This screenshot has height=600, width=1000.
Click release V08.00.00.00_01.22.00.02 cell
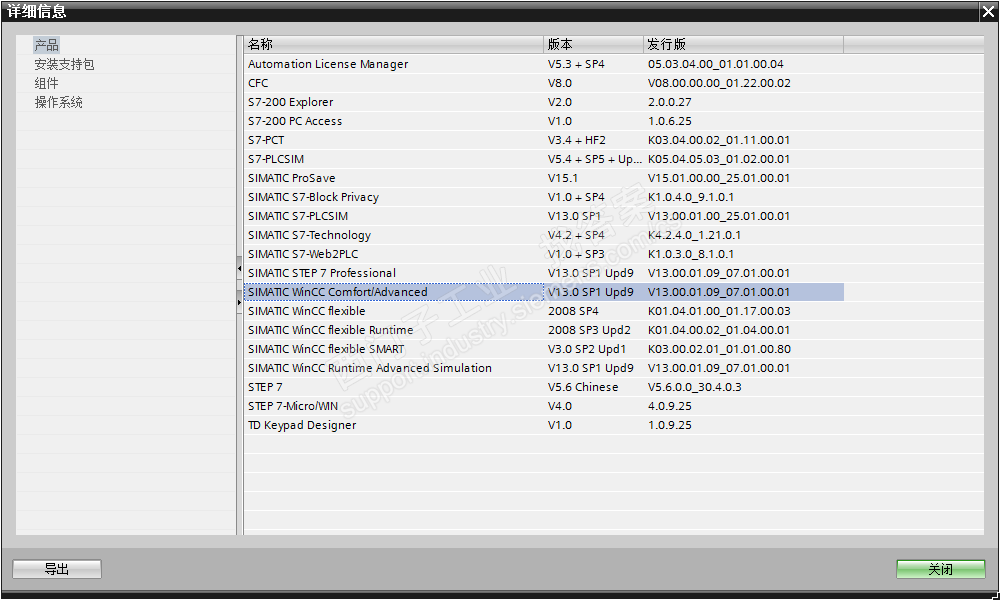click(x=744, y=83)
